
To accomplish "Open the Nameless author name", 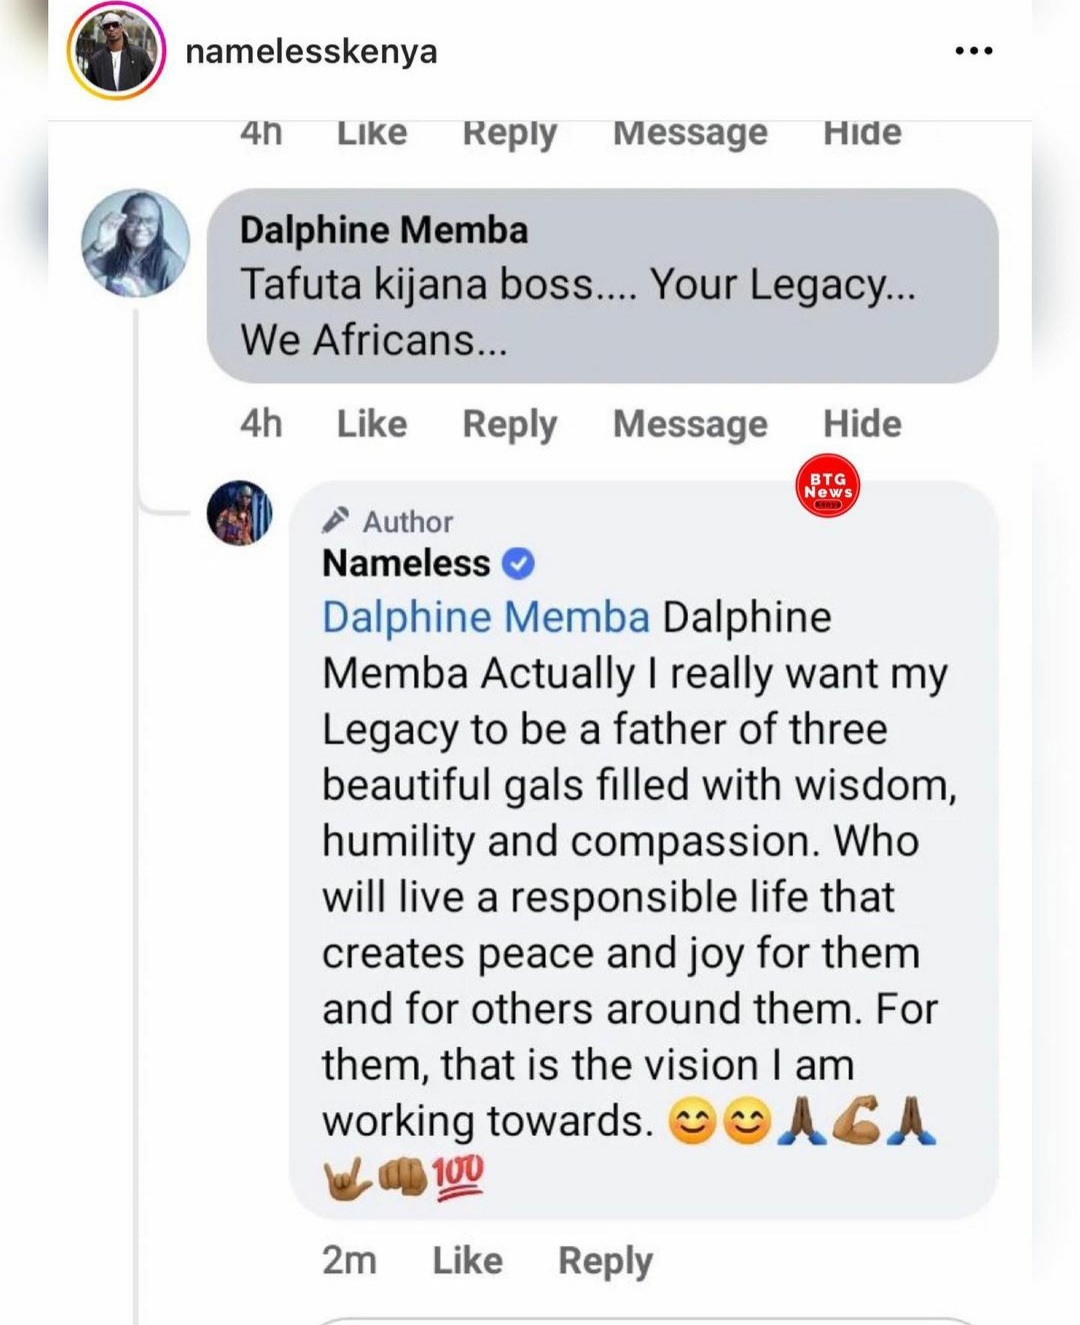I will point(406,564).
